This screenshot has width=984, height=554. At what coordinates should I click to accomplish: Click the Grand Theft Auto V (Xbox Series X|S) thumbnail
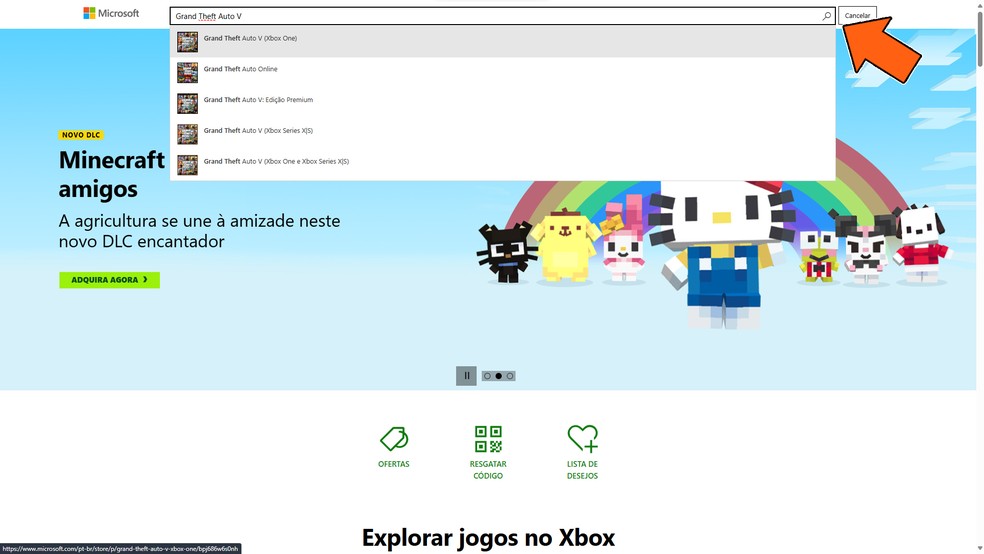[187, 134]
